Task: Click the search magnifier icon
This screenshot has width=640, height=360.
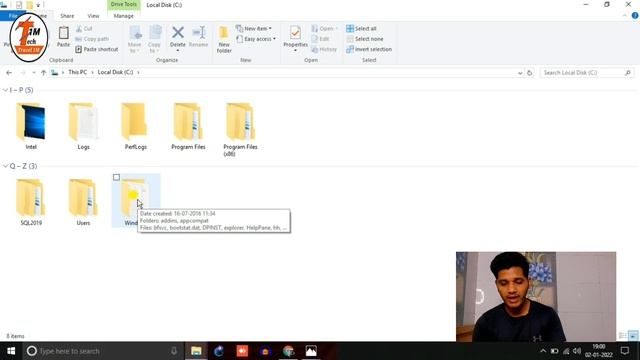Action: click(628, 73)
